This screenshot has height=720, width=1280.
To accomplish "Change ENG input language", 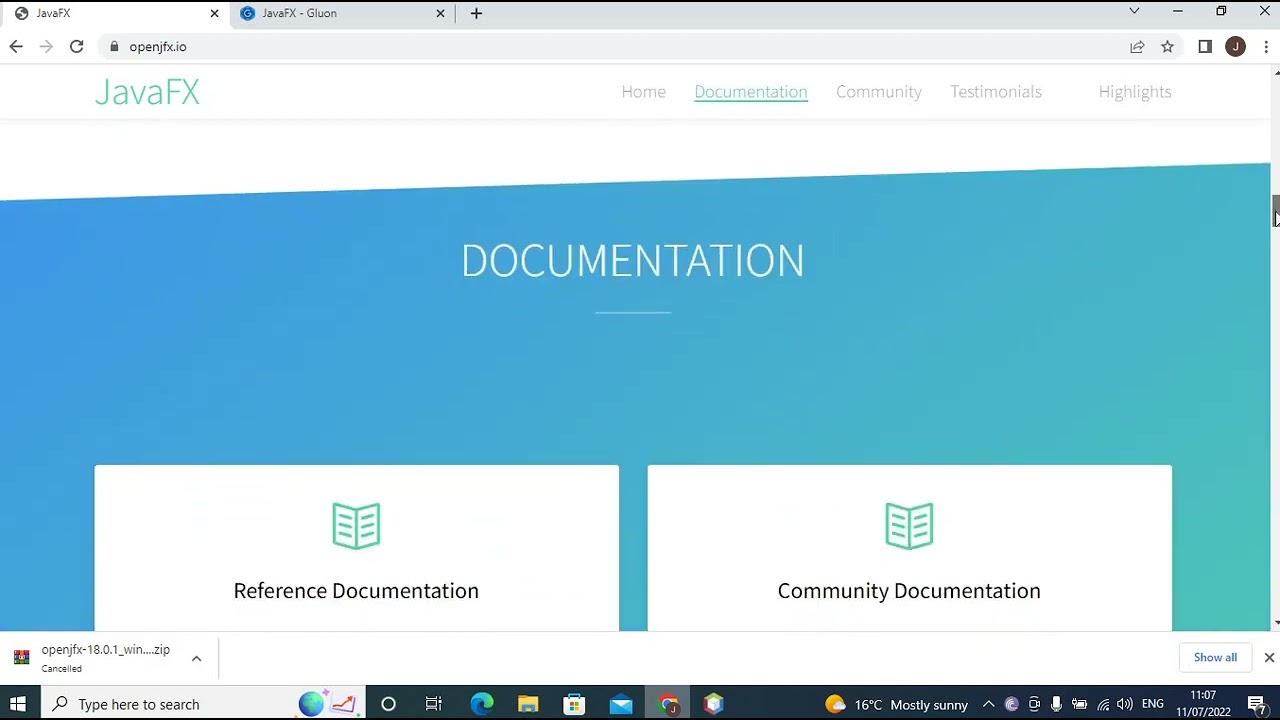I will coord(1152,704).
